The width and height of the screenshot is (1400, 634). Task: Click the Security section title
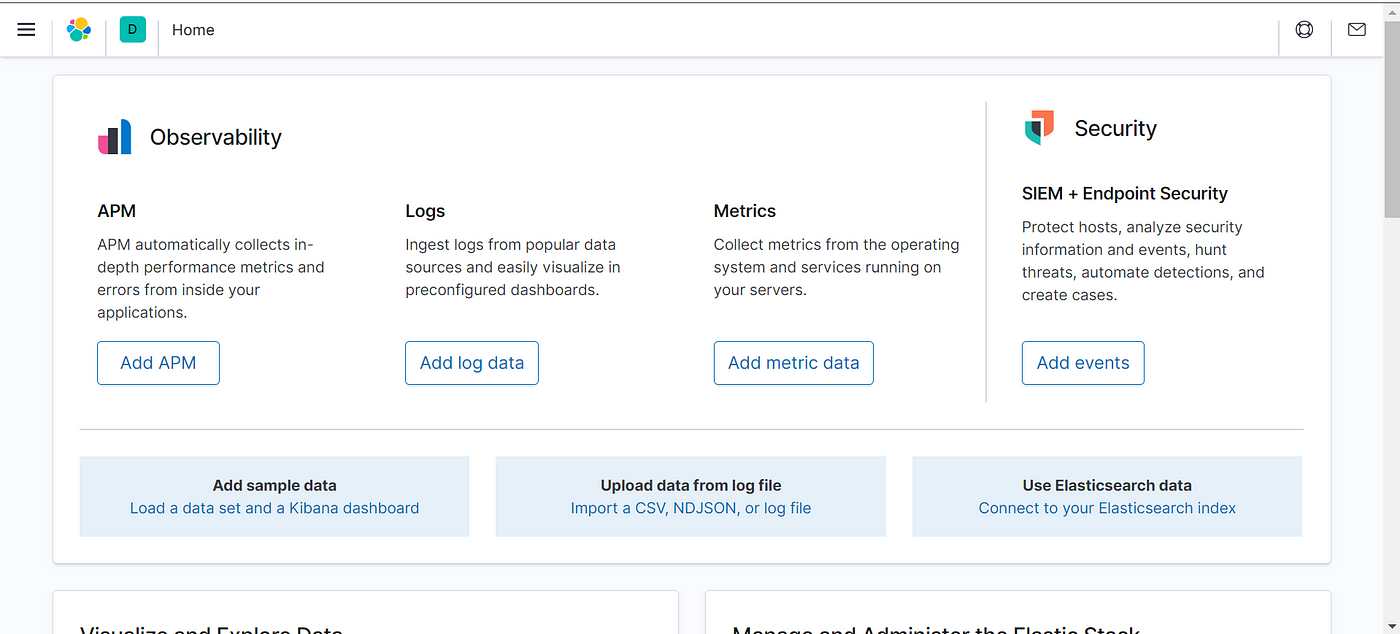[x=1115, y=128]
